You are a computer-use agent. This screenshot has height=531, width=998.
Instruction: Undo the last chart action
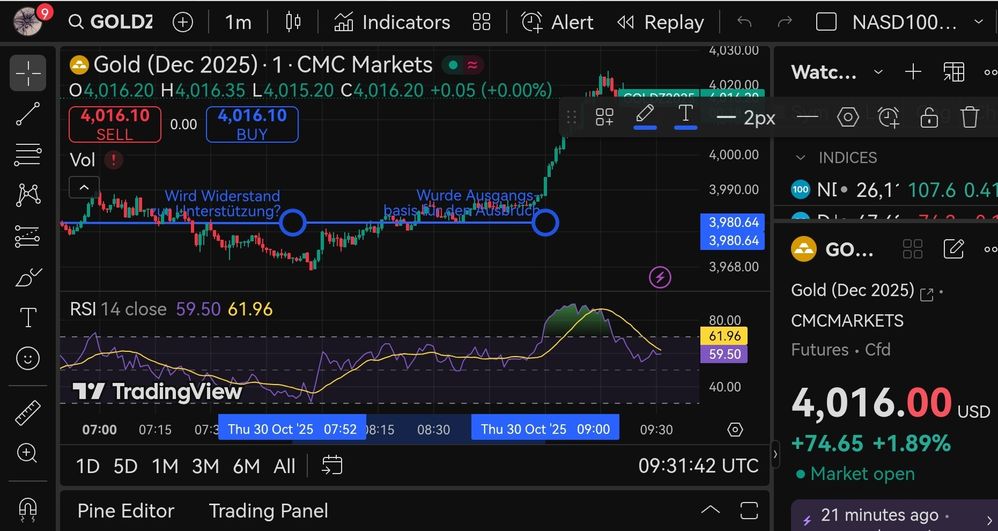744,22
